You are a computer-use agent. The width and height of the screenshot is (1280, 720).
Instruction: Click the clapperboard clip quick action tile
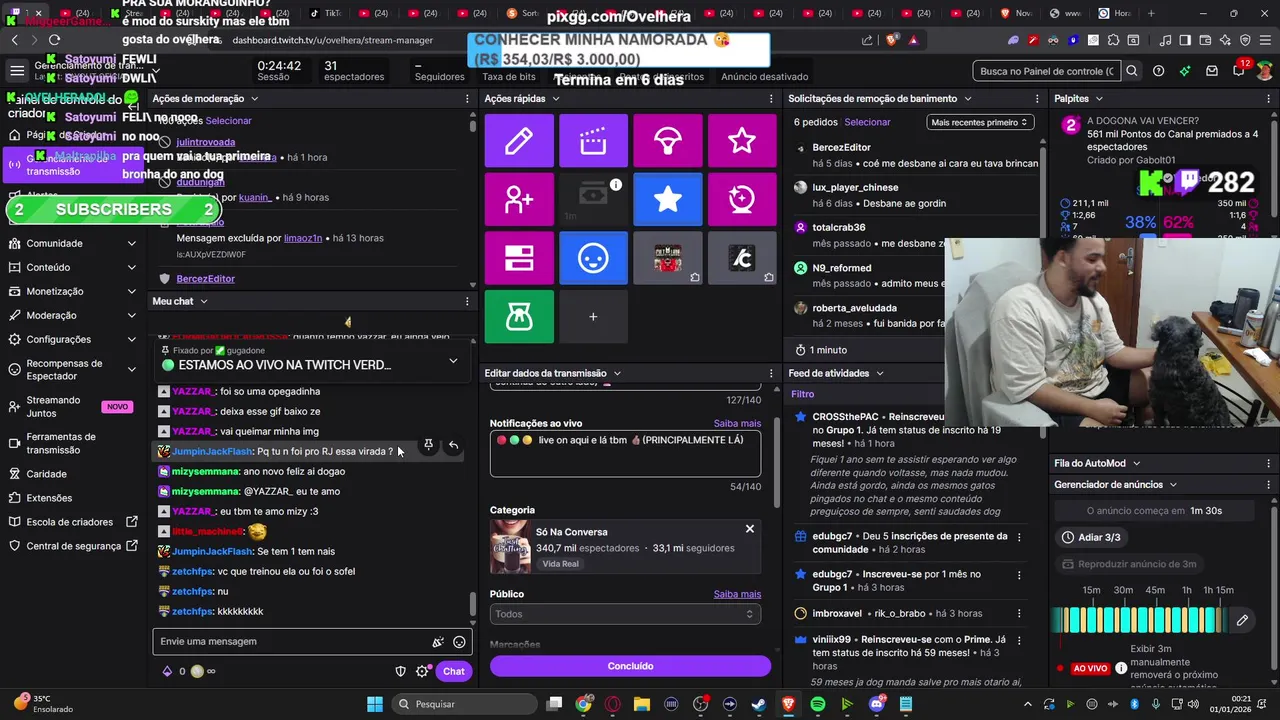[593, 141]
